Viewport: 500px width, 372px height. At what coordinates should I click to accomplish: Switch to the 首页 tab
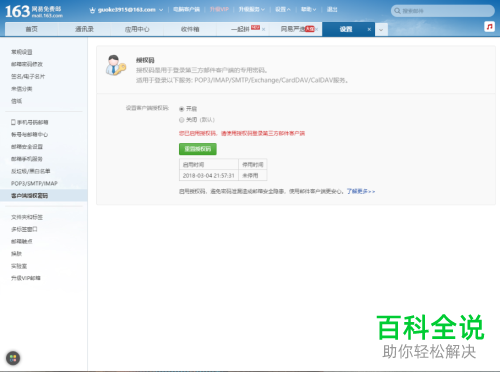point(32,29)
